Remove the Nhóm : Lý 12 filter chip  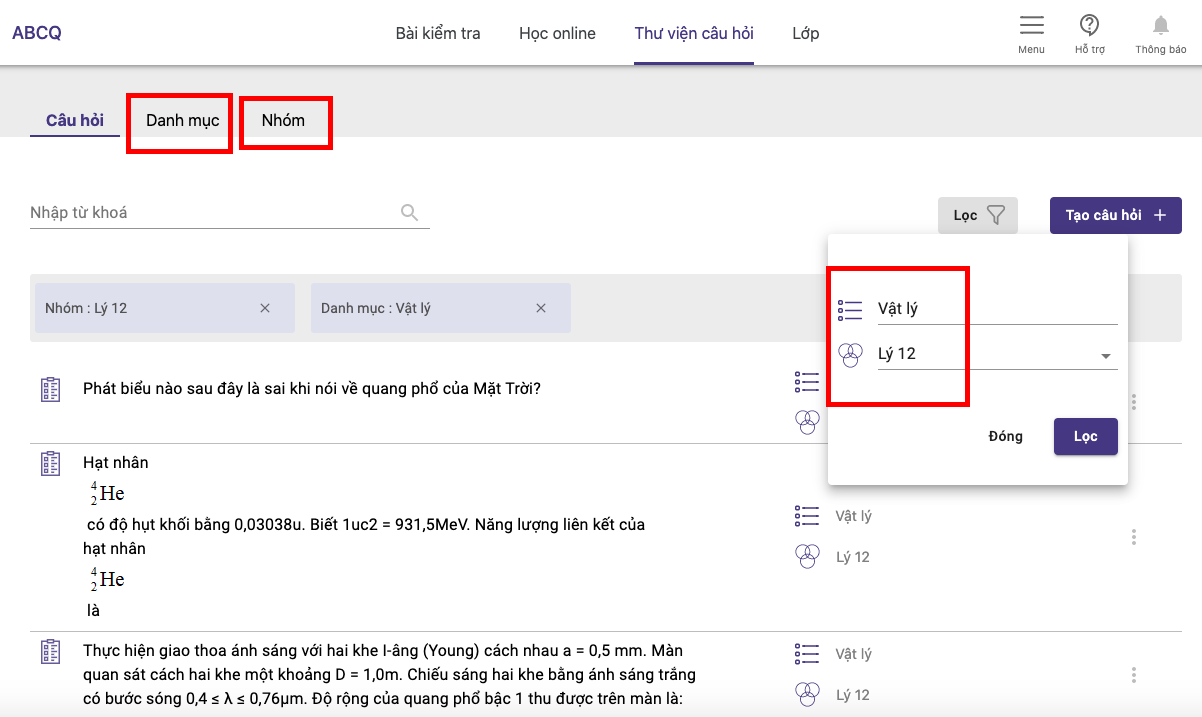point(265,308)
